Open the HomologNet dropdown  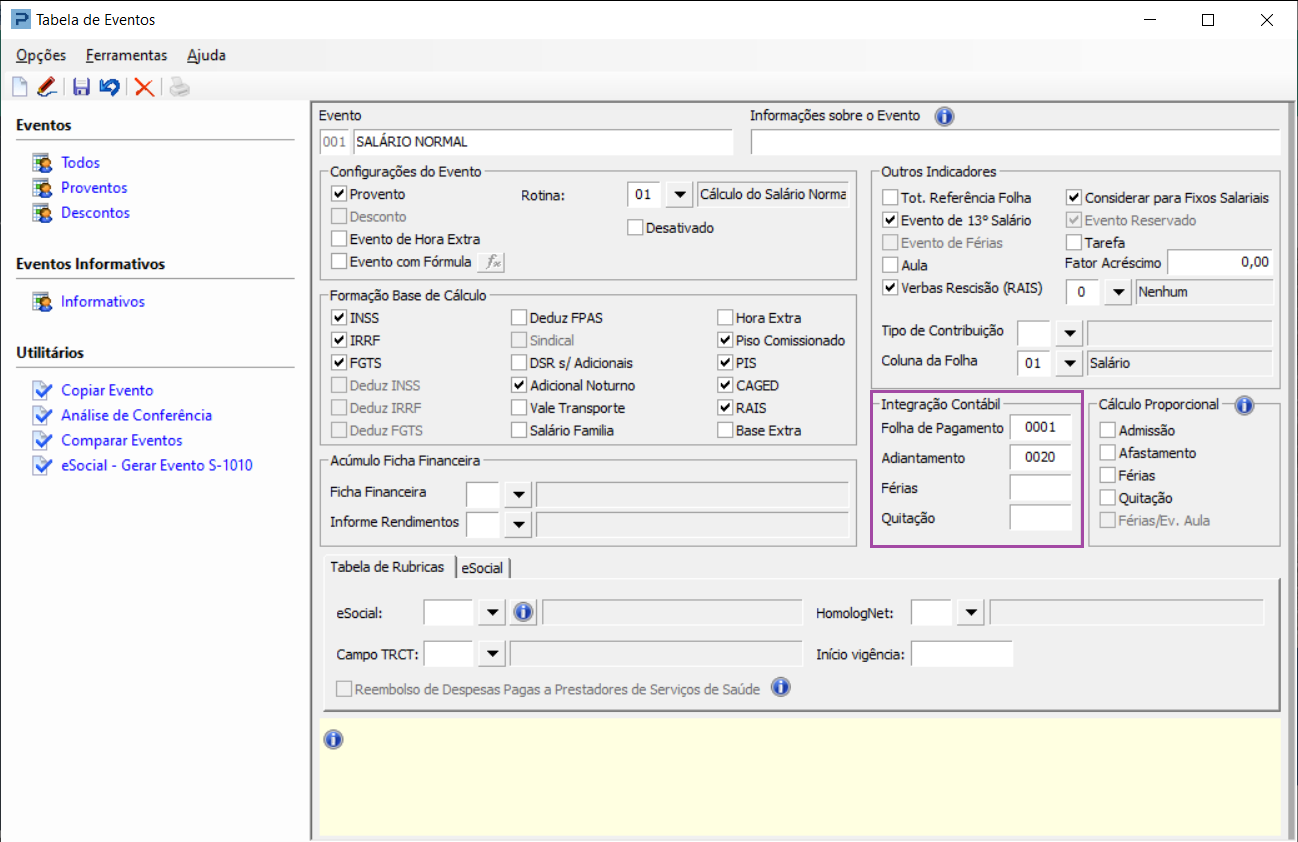coord(971,612)
